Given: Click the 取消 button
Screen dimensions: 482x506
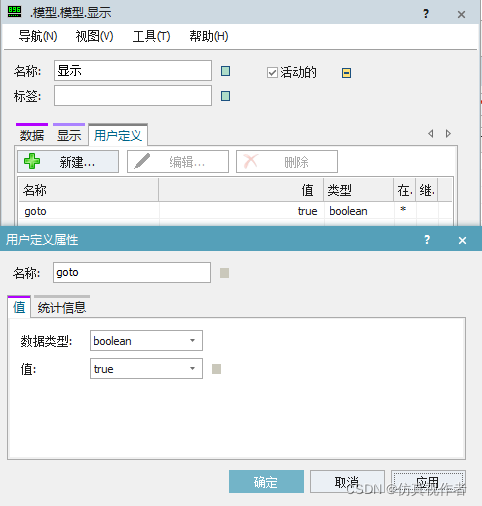Looking at the screenshot, I should 347,482.
